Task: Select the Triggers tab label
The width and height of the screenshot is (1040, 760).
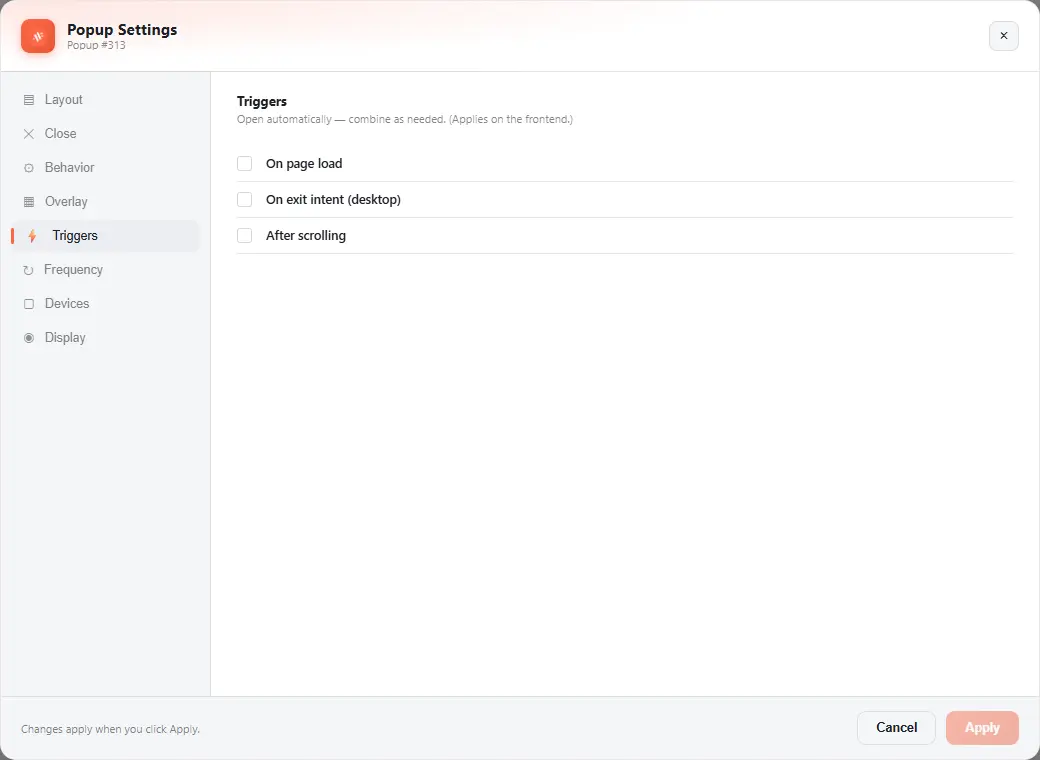Action: (x=75, y=235)
